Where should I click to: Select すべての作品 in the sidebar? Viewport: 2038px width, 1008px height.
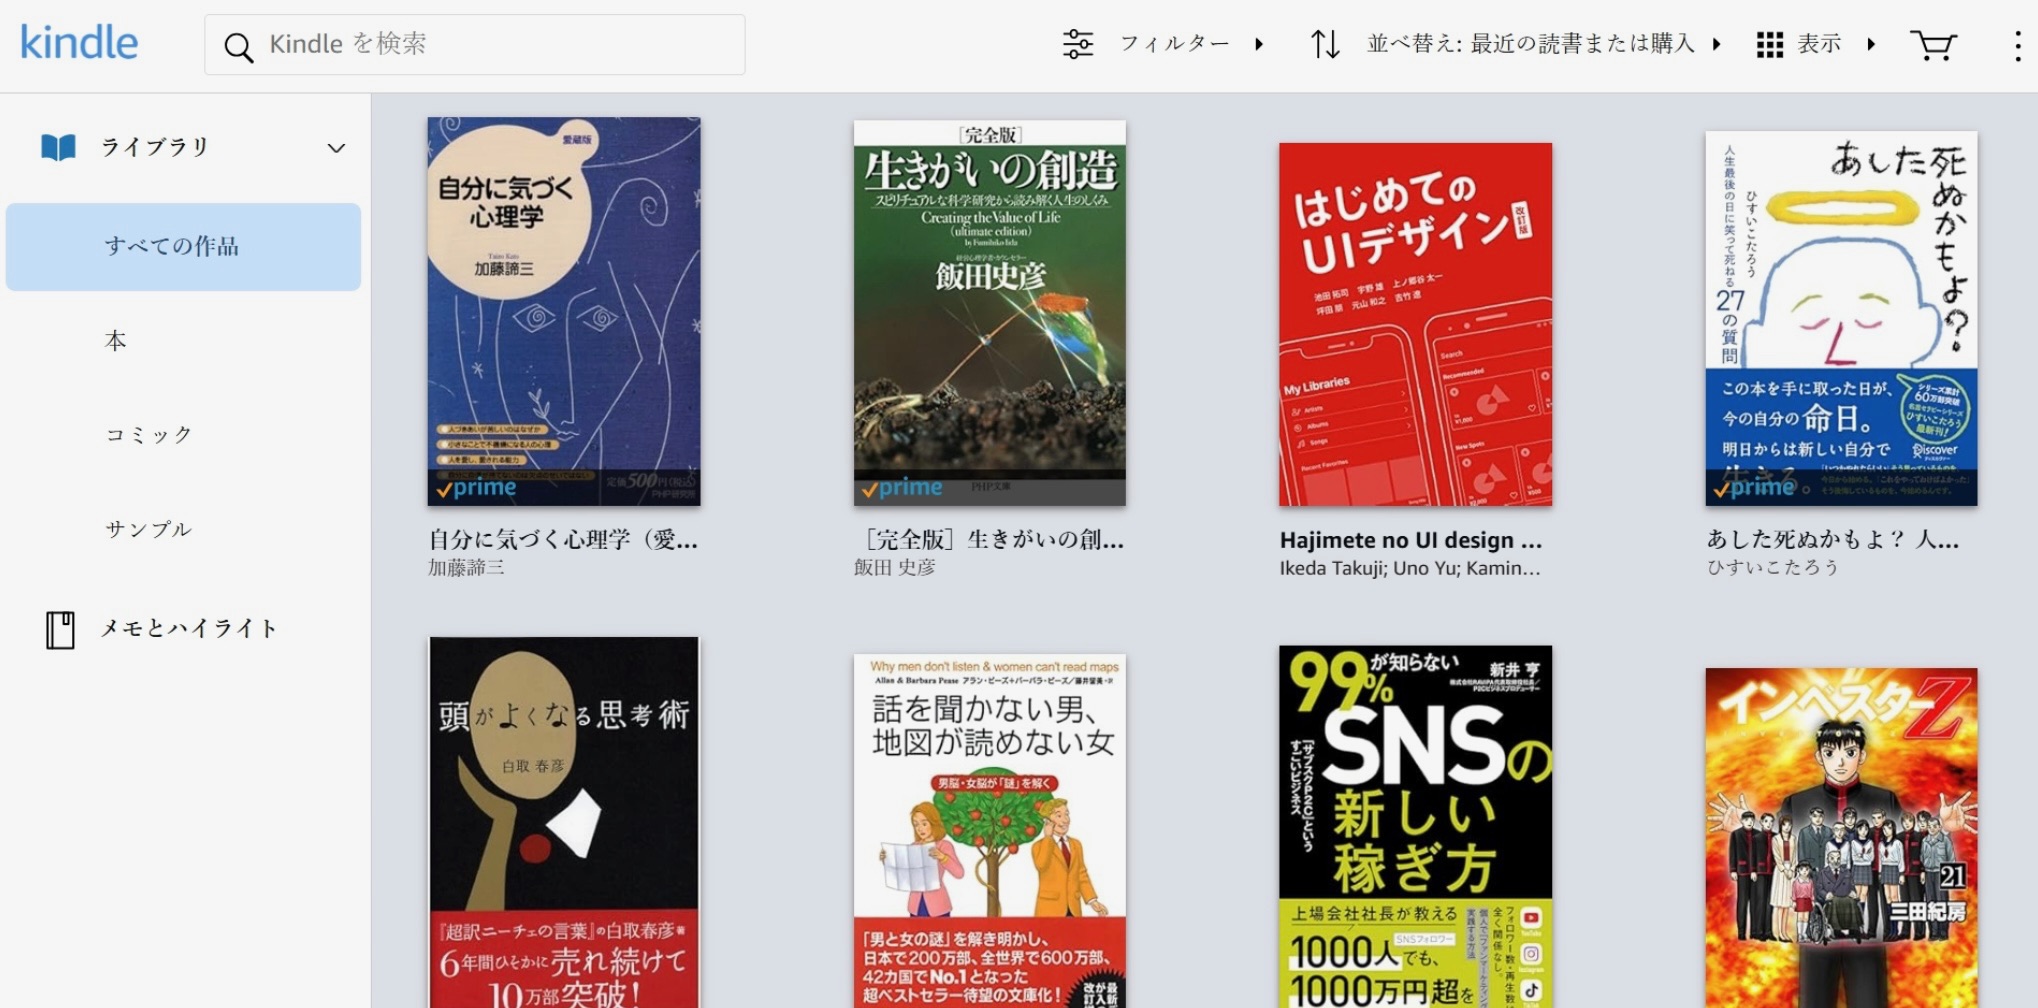172,247
